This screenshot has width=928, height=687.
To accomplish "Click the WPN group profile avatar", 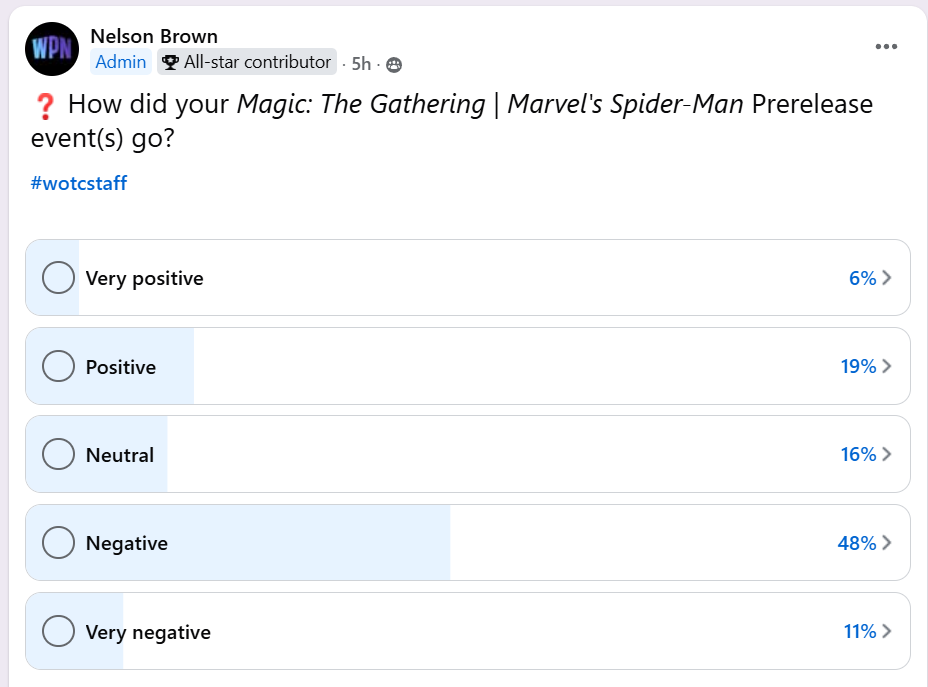I will (52, 49).
